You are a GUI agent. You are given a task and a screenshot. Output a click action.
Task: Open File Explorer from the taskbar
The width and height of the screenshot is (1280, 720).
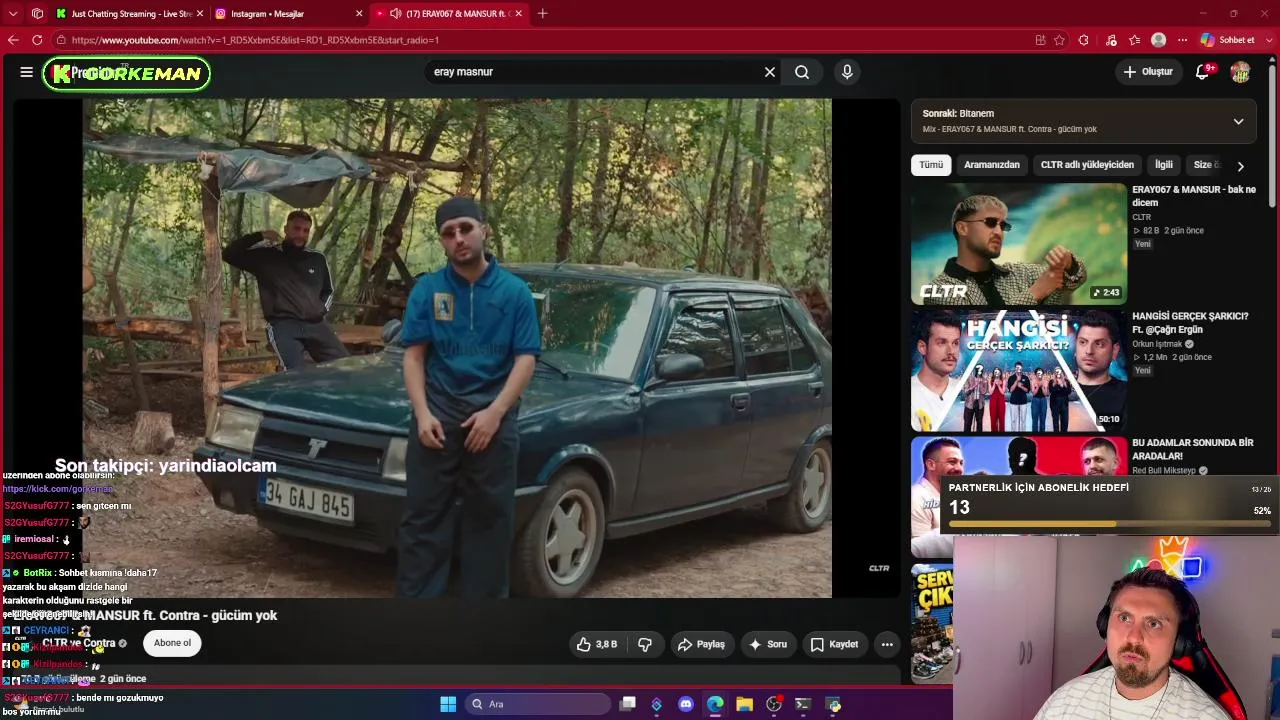pos(744,704)
